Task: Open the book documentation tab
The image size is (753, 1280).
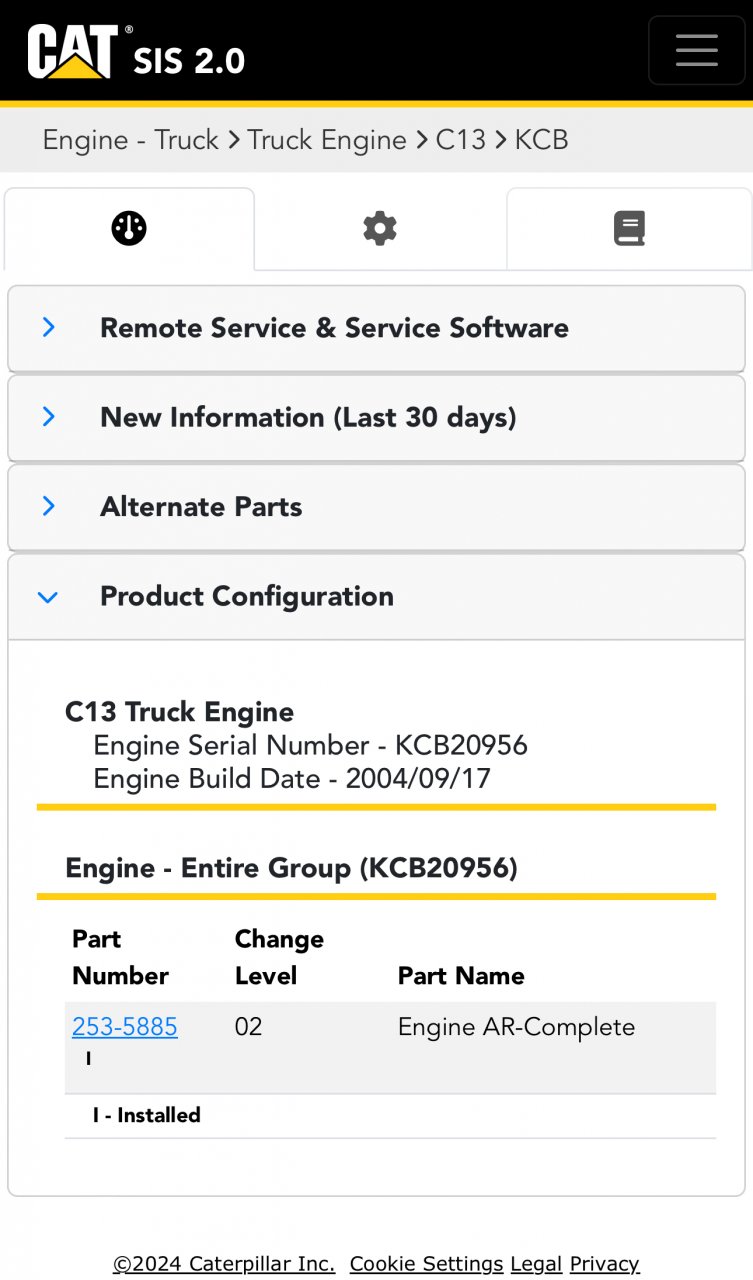Action: pyautogui.click(x=629, y=229)
